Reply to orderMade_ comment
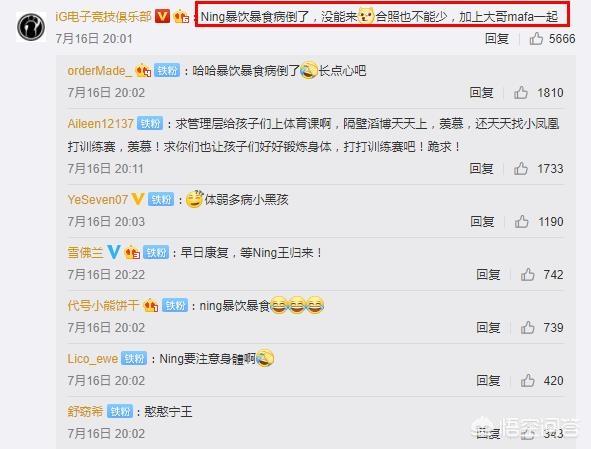Viewport: 591px width, 449px height. click(481, 92)
